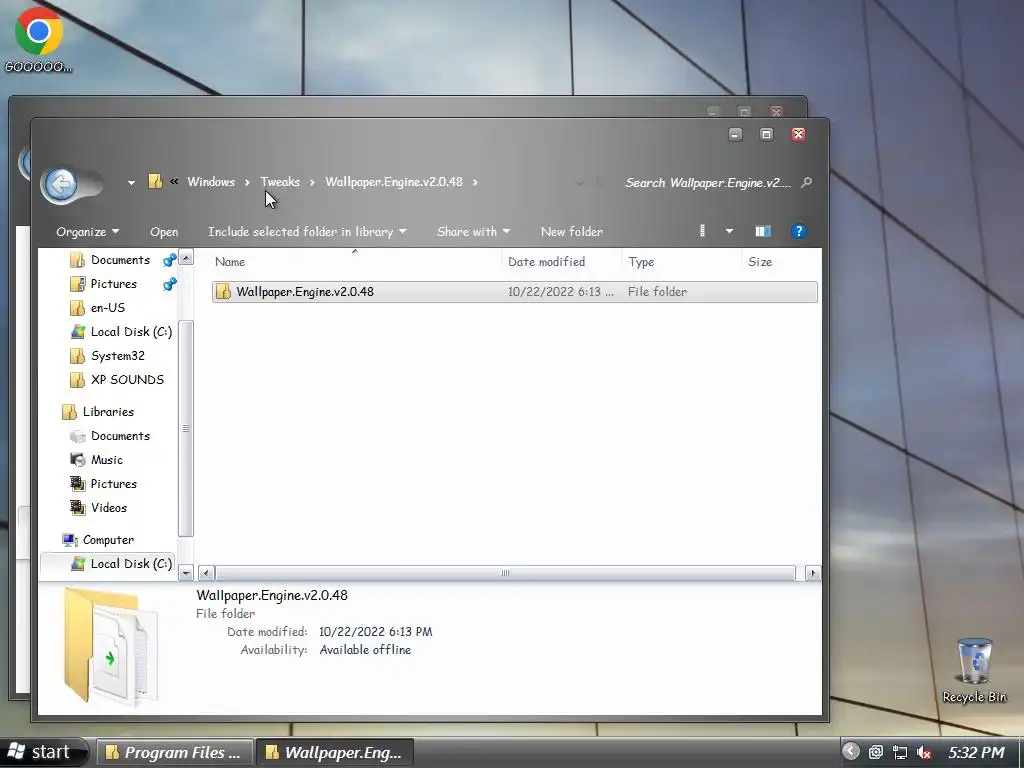Select Wallpaper.Engine.v2.0.48 breadcrumb segment

(x=394, y=182)
